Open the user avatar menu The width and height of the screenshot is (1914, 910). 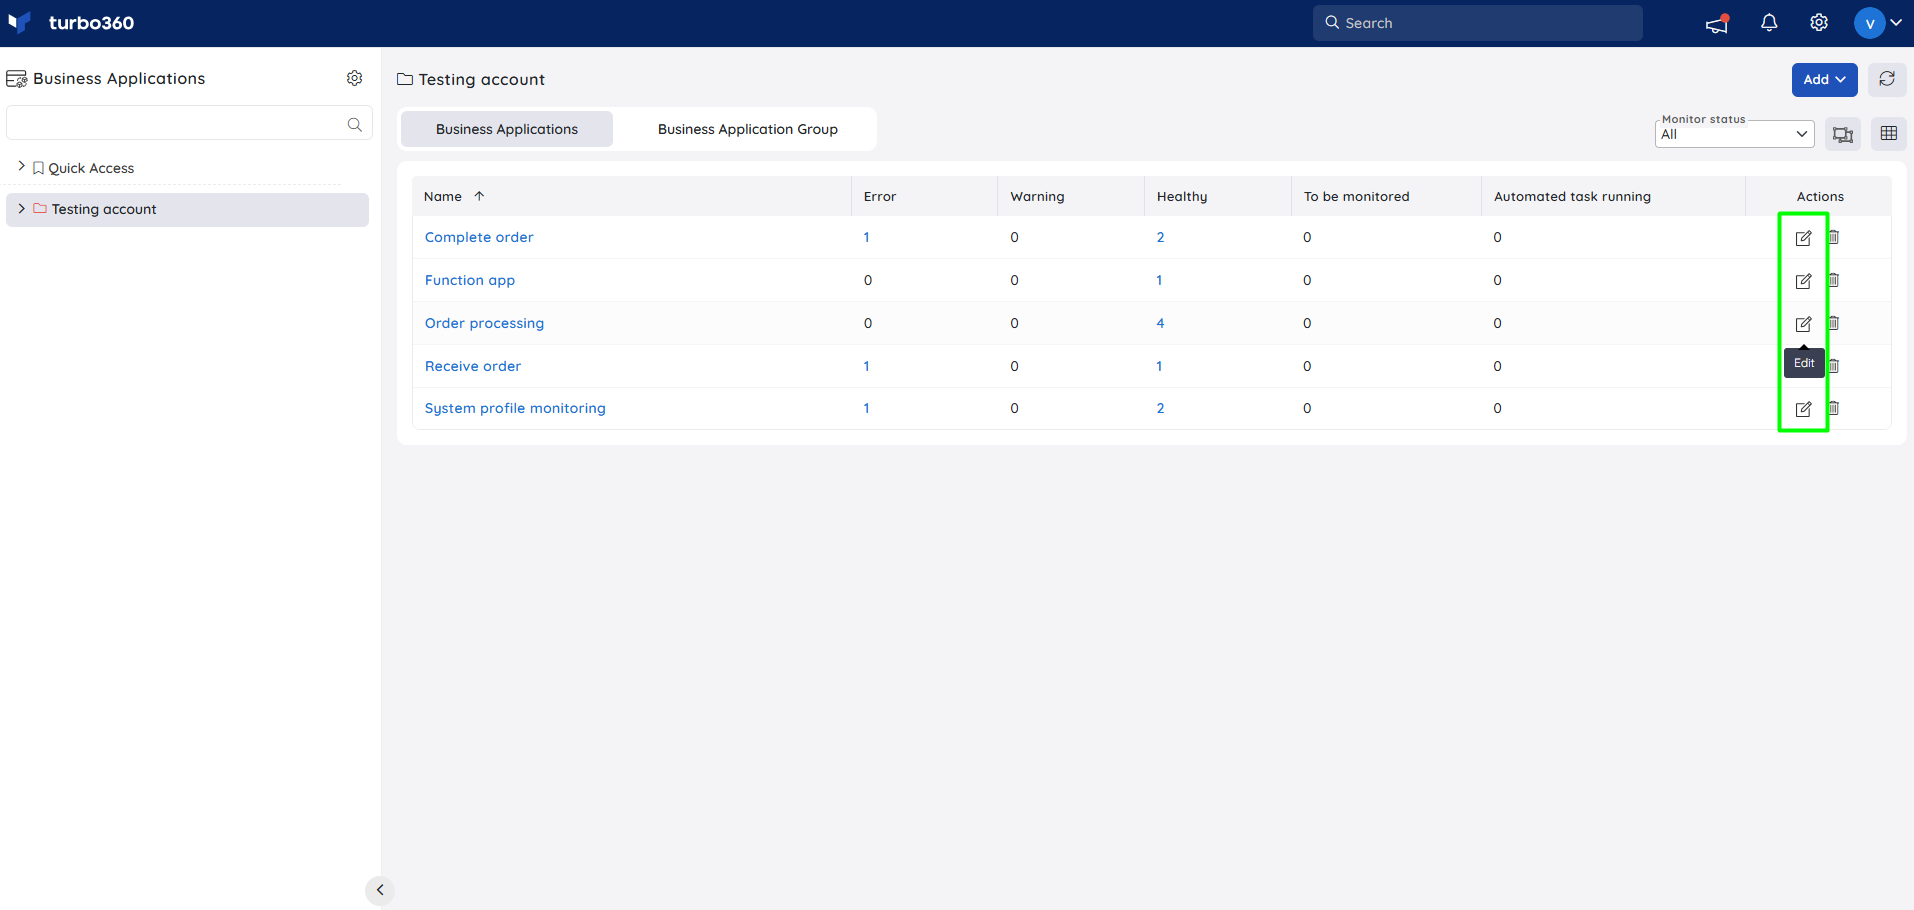coord(1869,22)
